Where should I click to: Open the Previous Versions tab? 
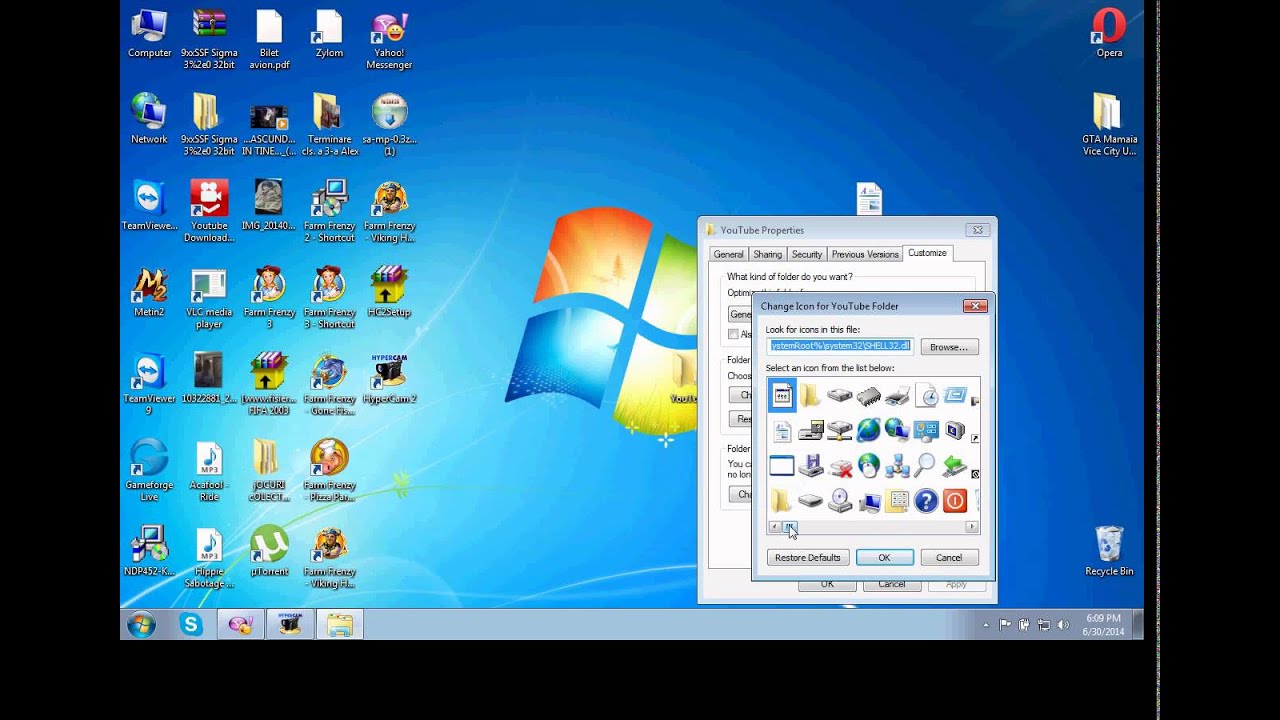[864, 254]
